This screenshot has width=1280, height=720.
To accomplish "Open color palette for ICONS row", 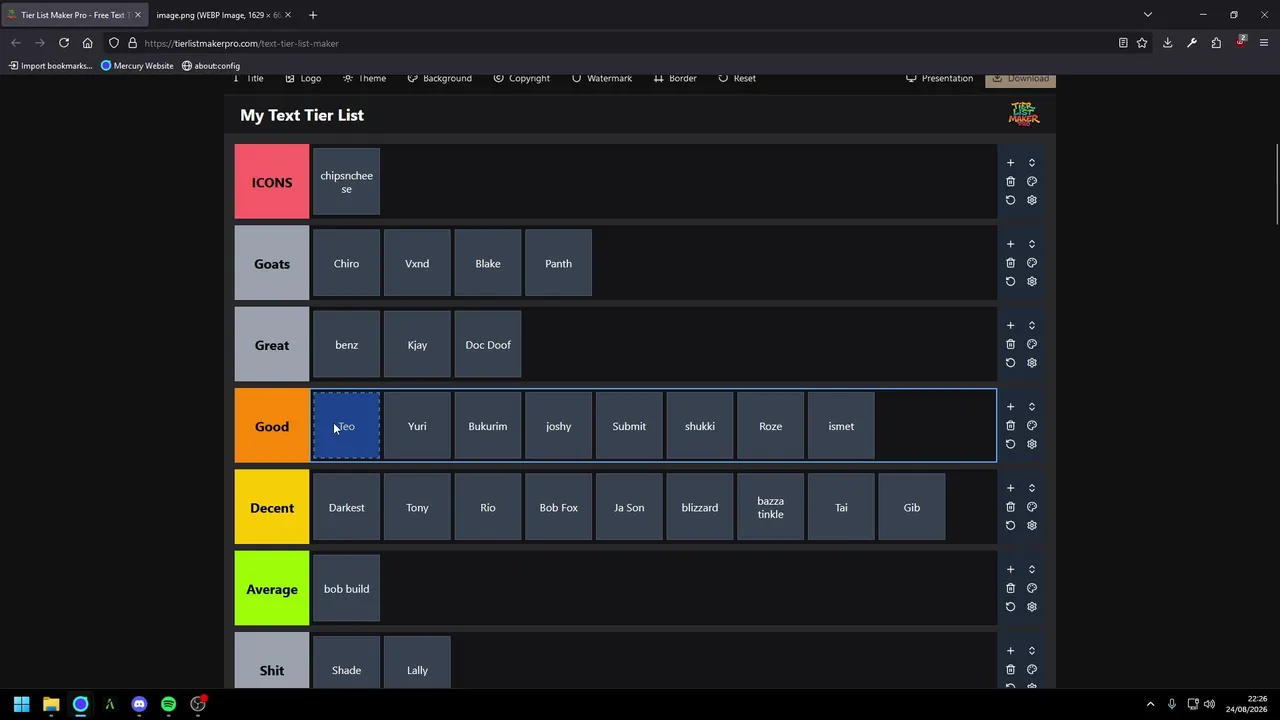I will pyautogui.click(x=1032, y=182).
